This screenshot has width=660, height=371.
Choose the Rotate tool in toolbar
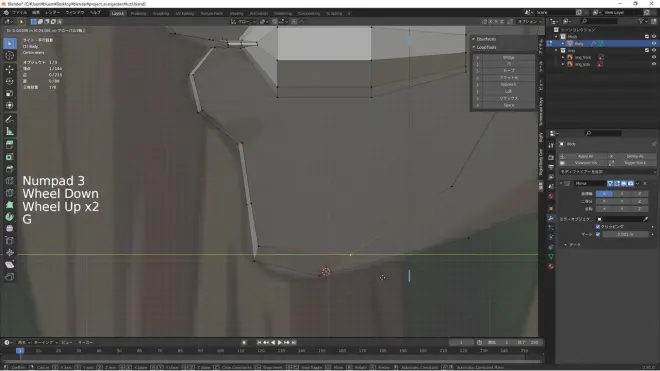(10, 81)
